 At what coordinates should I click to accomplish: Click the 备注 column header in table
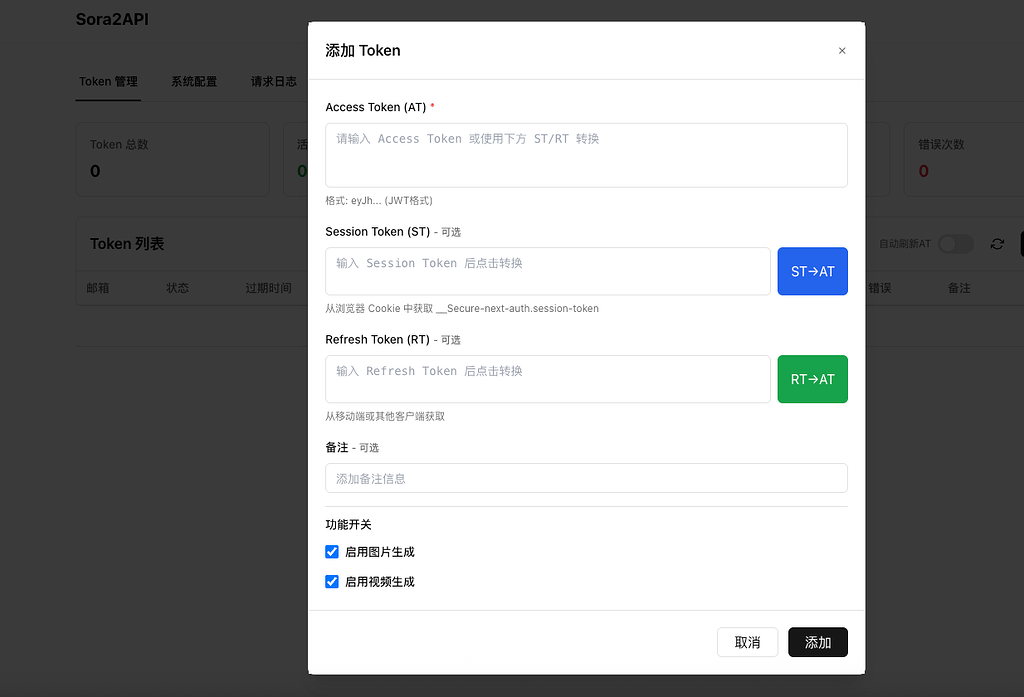[959, 288]
